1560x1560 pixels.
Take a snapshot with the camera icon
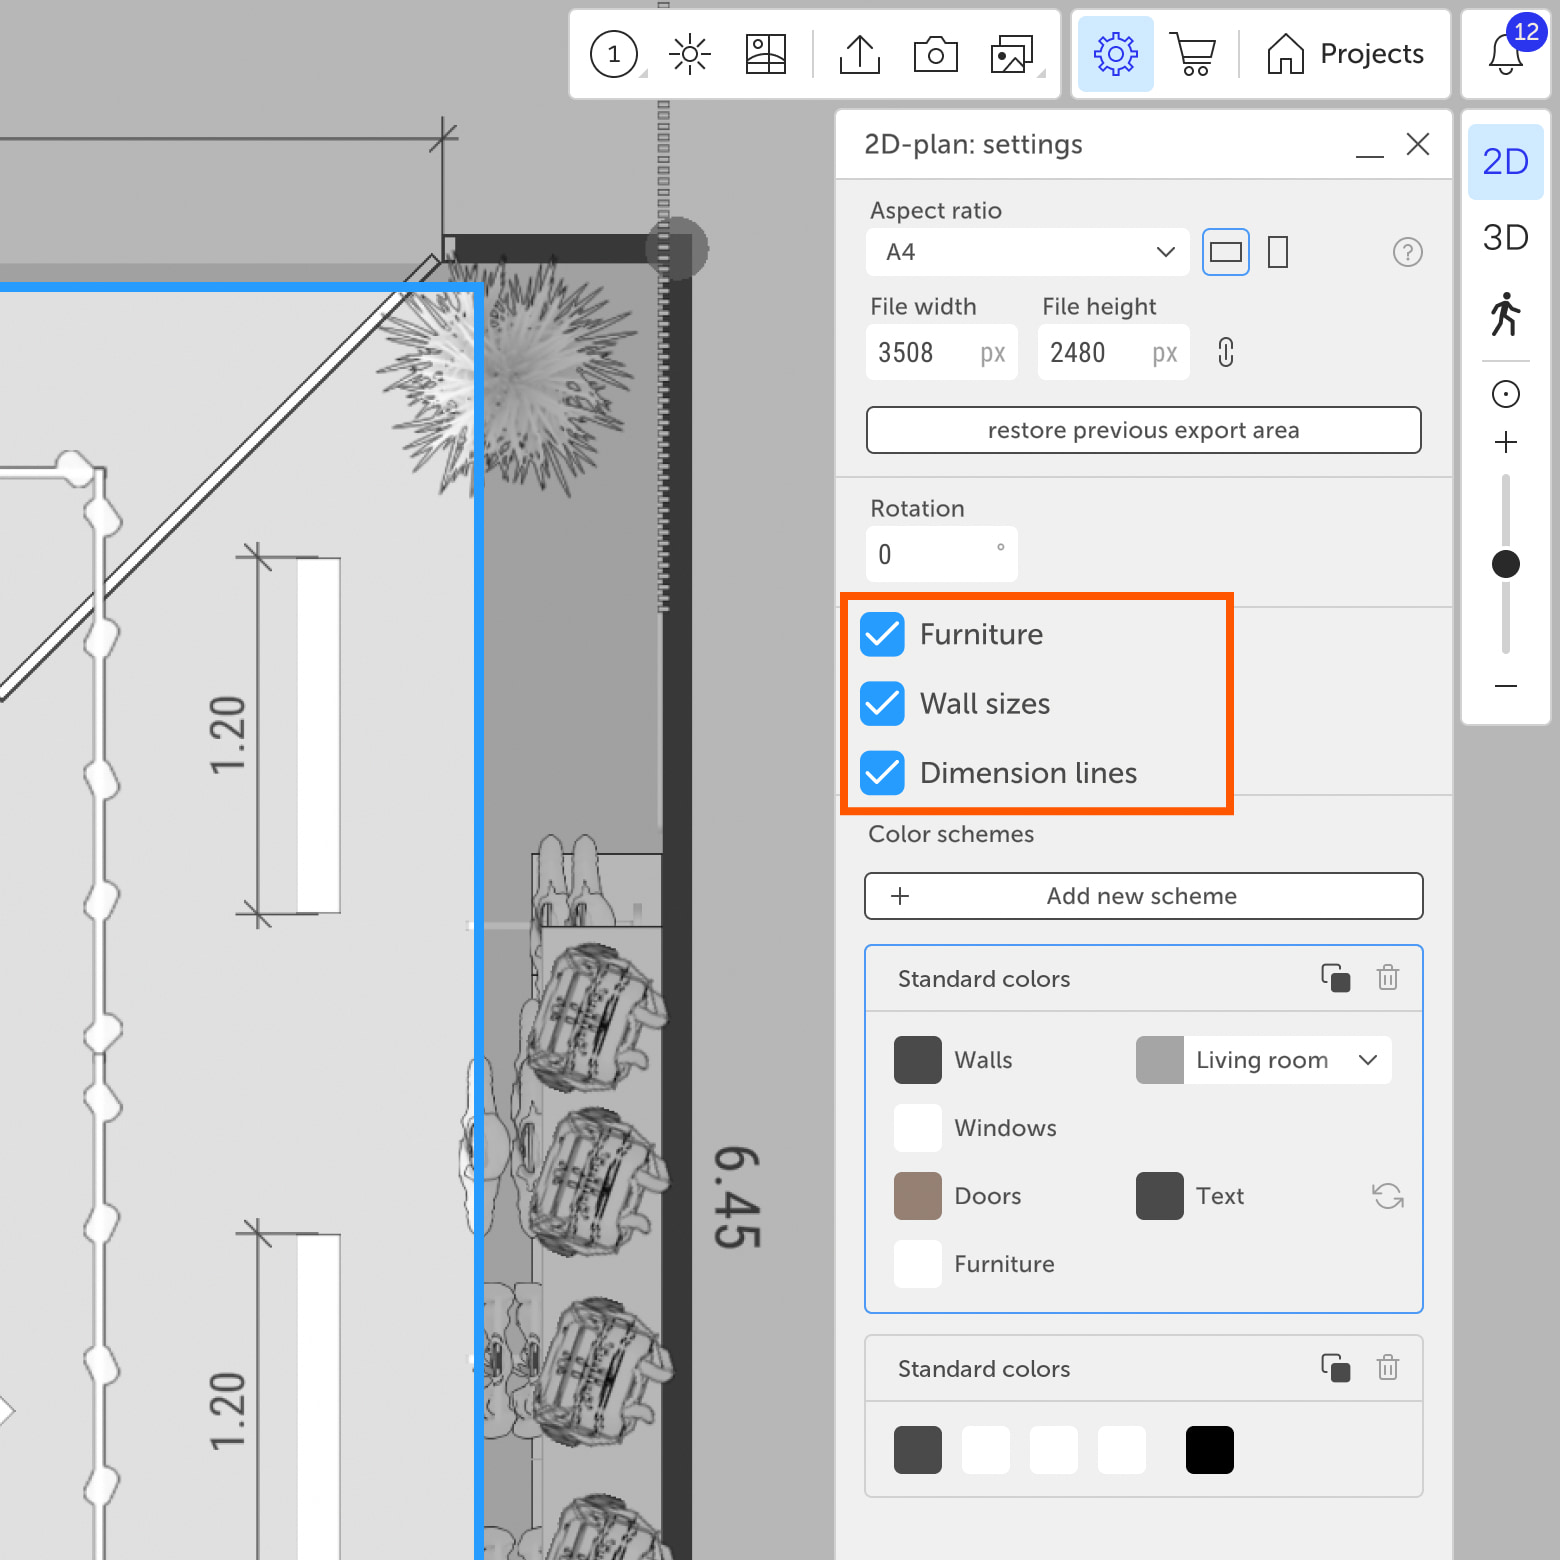(x=935, y=55)
